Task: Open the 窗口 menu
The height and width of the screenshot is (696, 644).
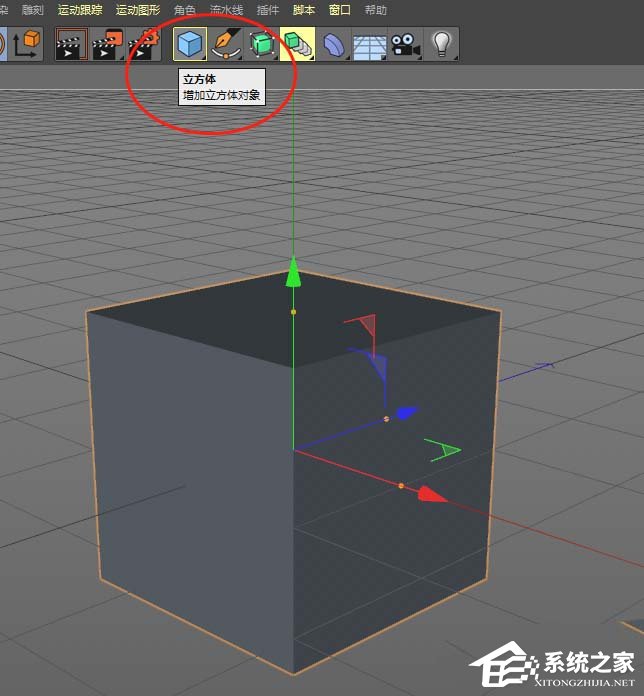Action: coord(340,10)
